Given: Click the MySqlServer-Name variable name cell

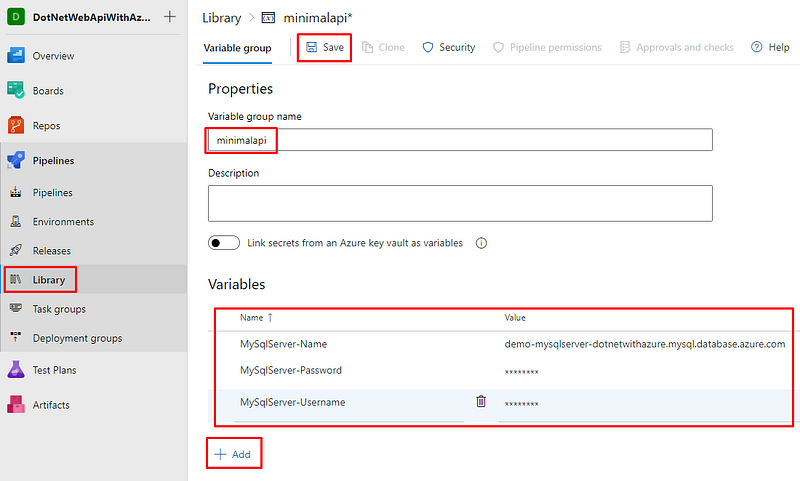Looking at the screenshot, I should pos(283,344).
